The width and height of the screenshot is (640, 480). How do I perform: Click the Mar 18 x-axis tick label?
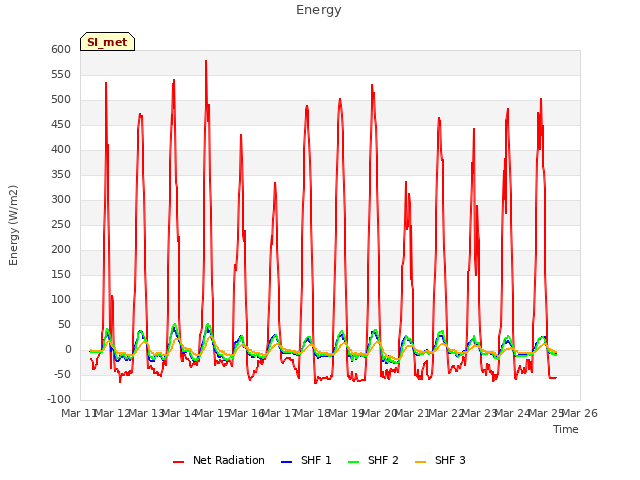(x=313, y=413)
